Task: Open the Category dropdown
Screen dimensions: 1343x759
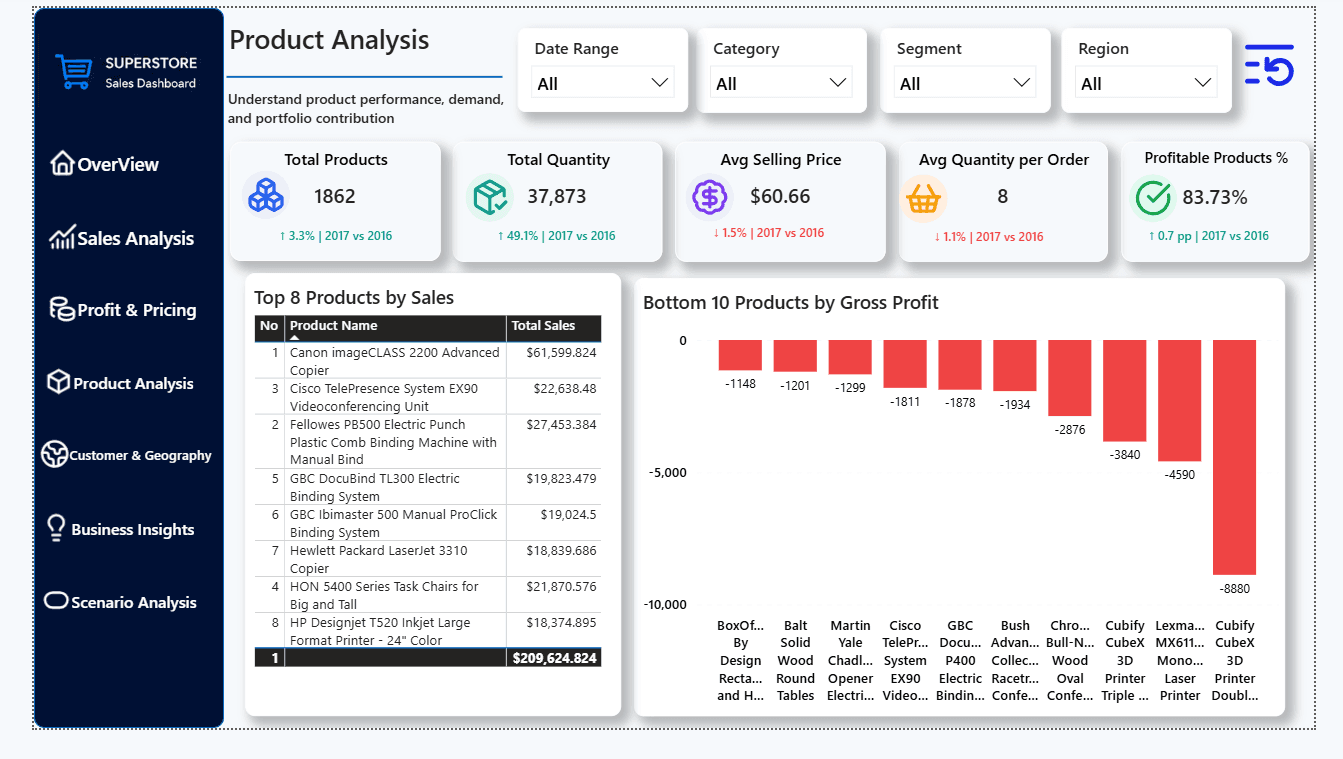Action: point(781,83)
